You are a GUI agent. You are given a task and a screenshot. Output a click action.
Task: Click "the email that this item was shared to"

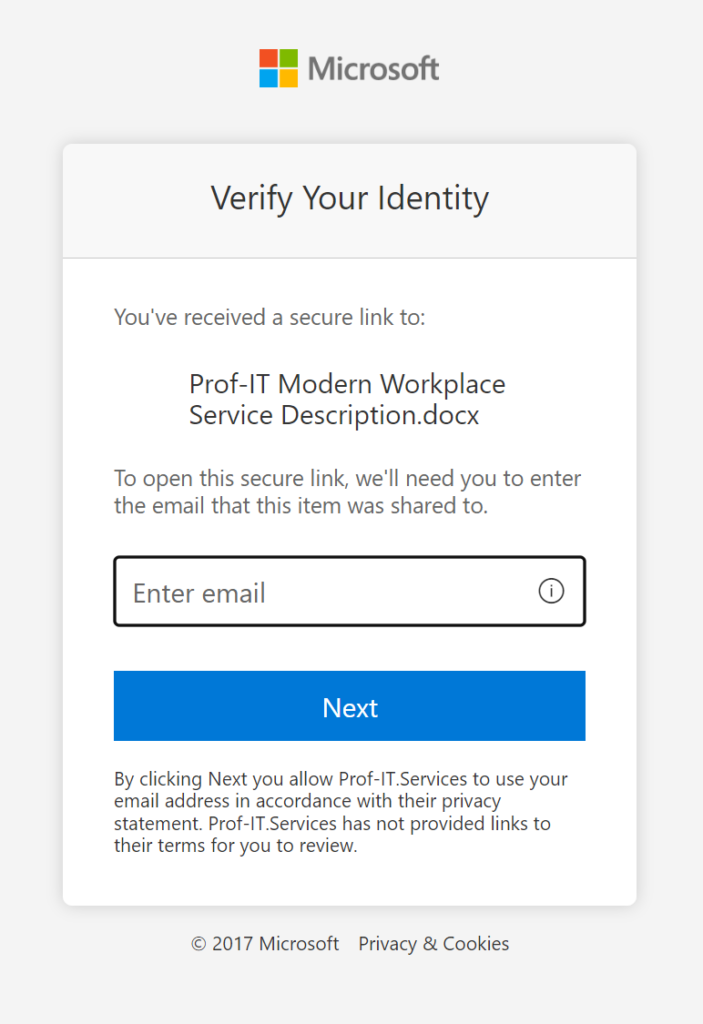(x=301, y=505)
